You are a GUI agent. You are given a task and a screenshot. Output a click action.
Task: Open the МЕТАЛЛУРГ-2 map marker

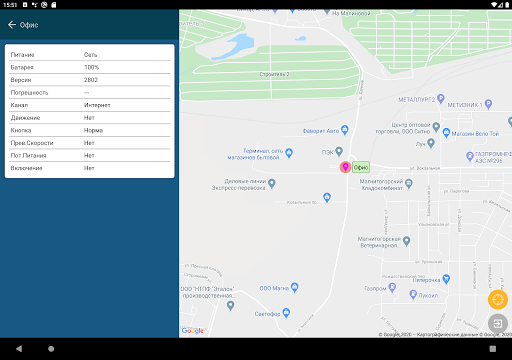tap(441, 98)
